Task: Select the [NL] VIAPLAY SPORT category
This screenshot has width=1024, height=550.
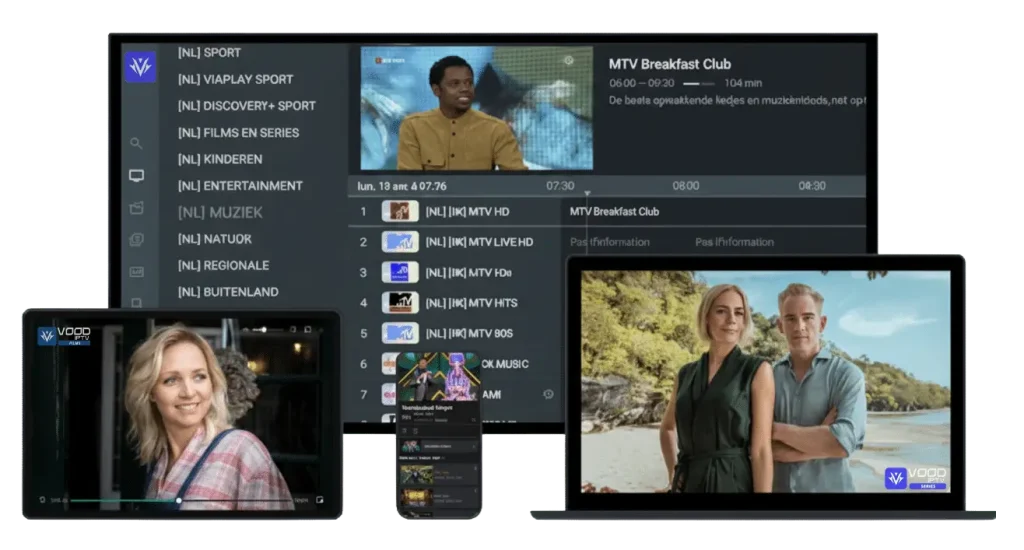Action: pos(236,80)
